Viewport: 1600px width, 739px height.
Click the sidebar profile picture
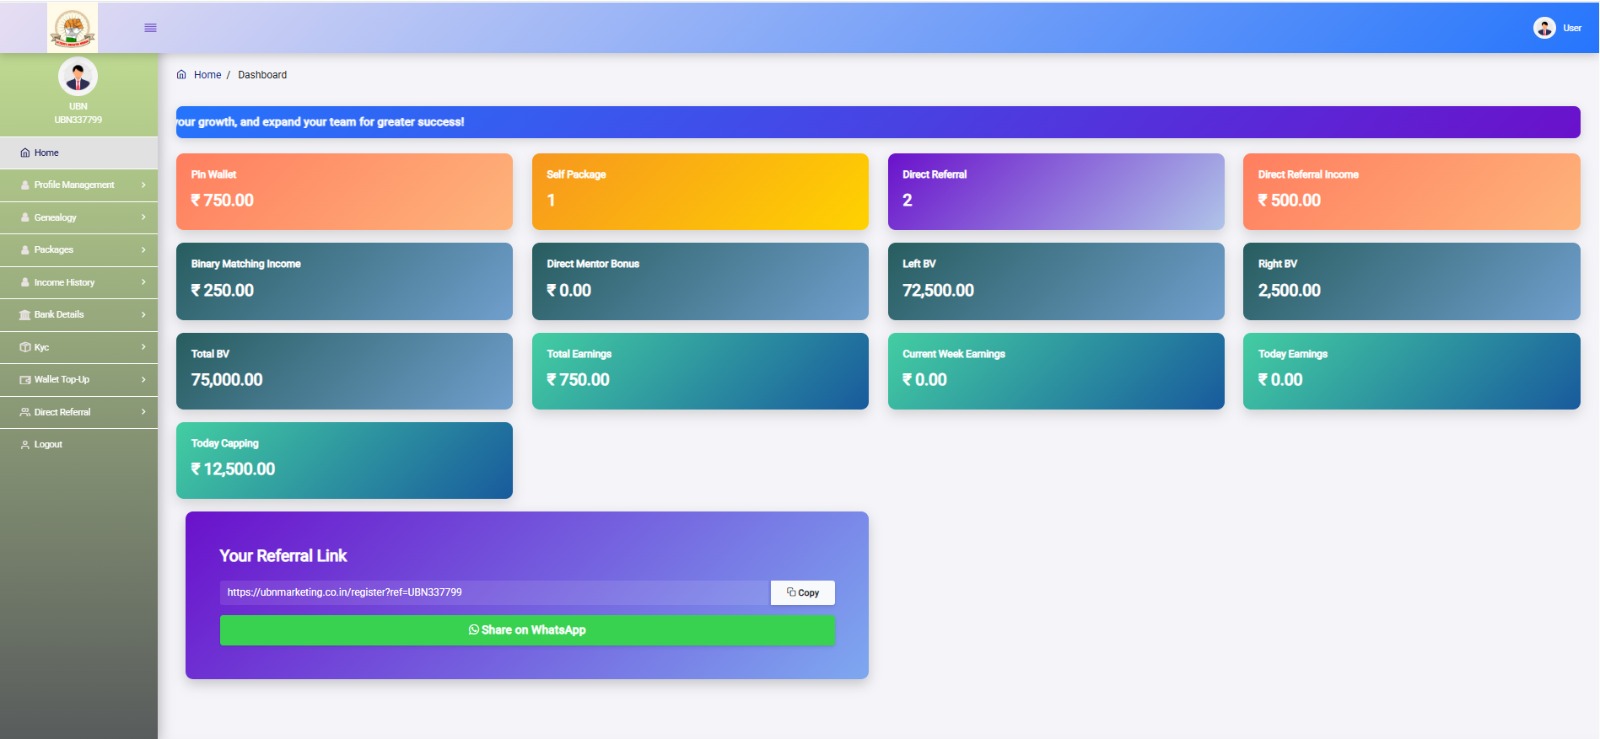point(78,77)
